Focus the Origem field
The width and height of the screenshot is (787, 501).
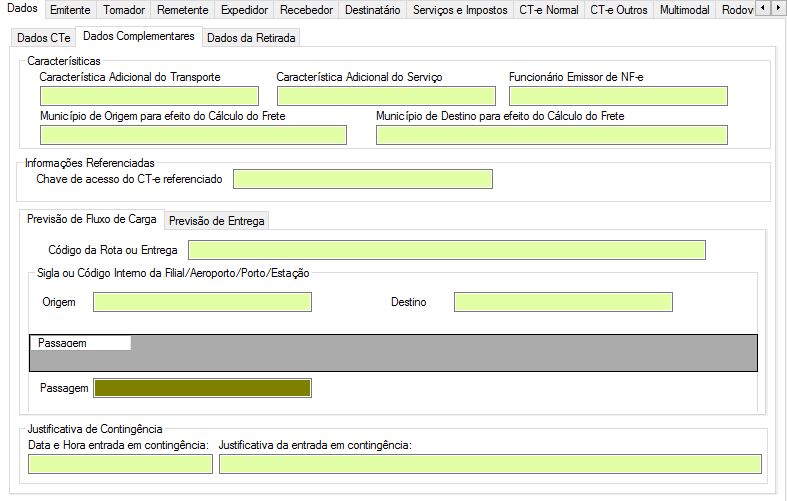(202, 302)
